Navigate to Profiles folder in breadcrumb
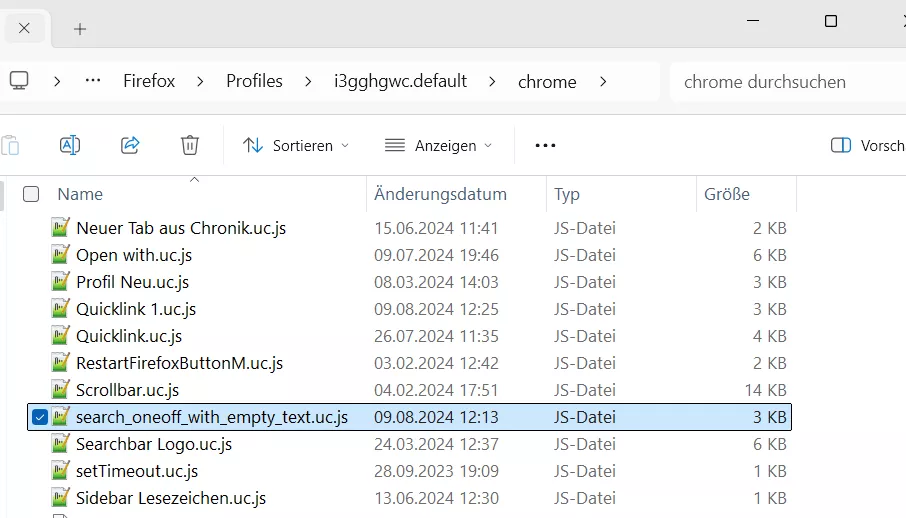 click(x=254, y=81)
